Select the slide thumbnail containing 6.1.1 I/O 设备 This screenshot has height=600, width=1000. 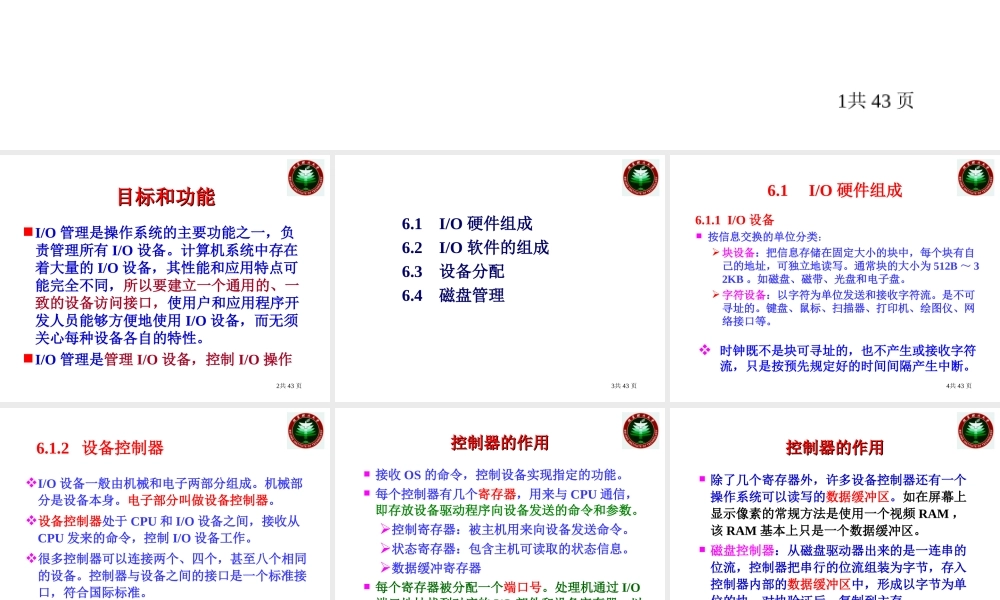[835, 278]
